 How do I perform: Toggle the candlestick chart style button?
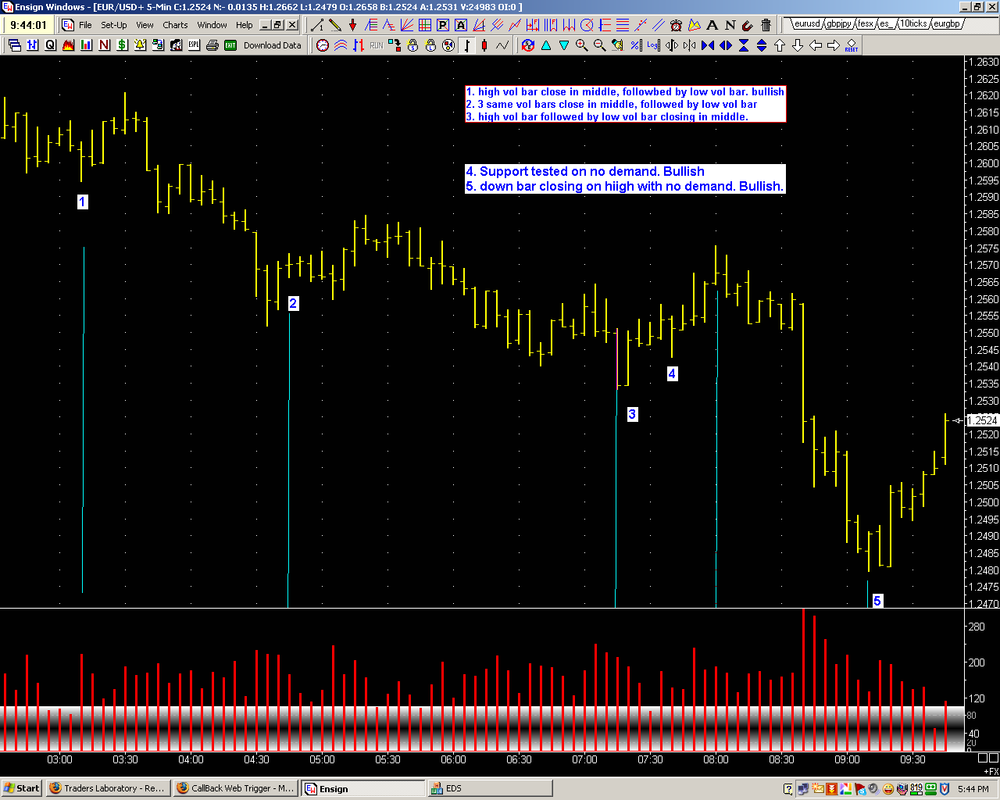point(485,45)
